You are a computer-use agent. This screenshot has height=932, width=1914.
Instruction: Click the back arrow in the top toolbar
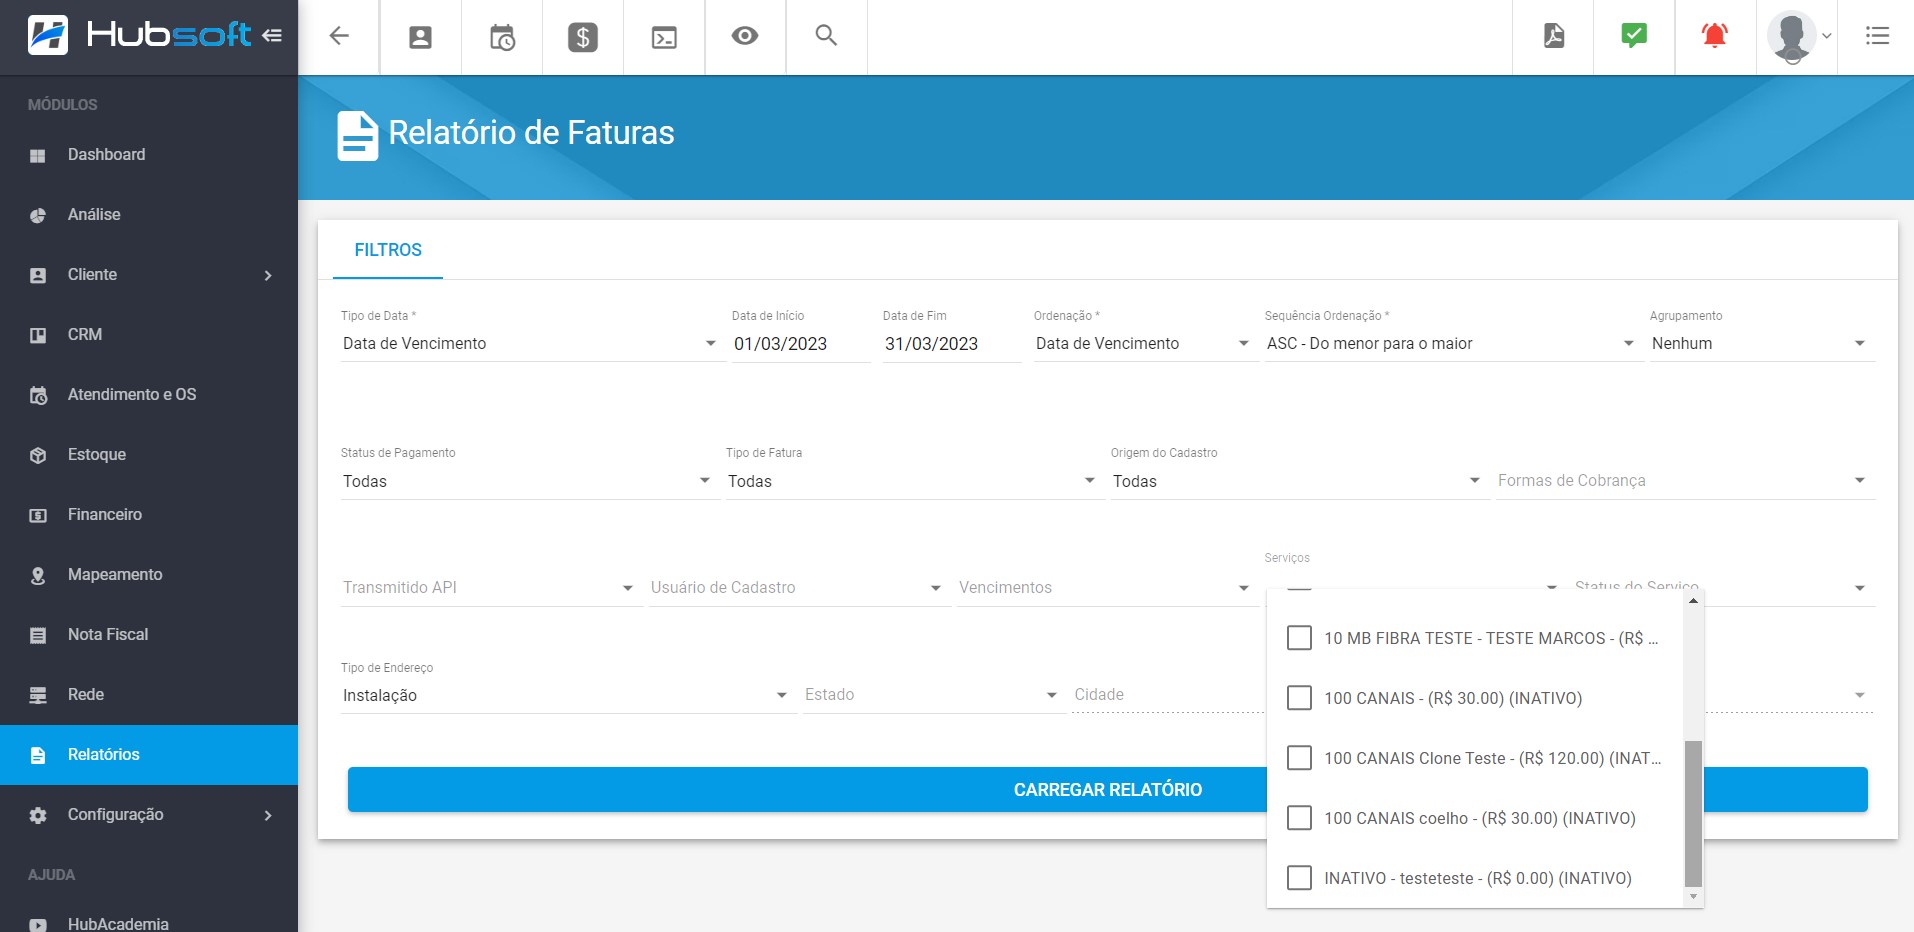pos(339,37)
